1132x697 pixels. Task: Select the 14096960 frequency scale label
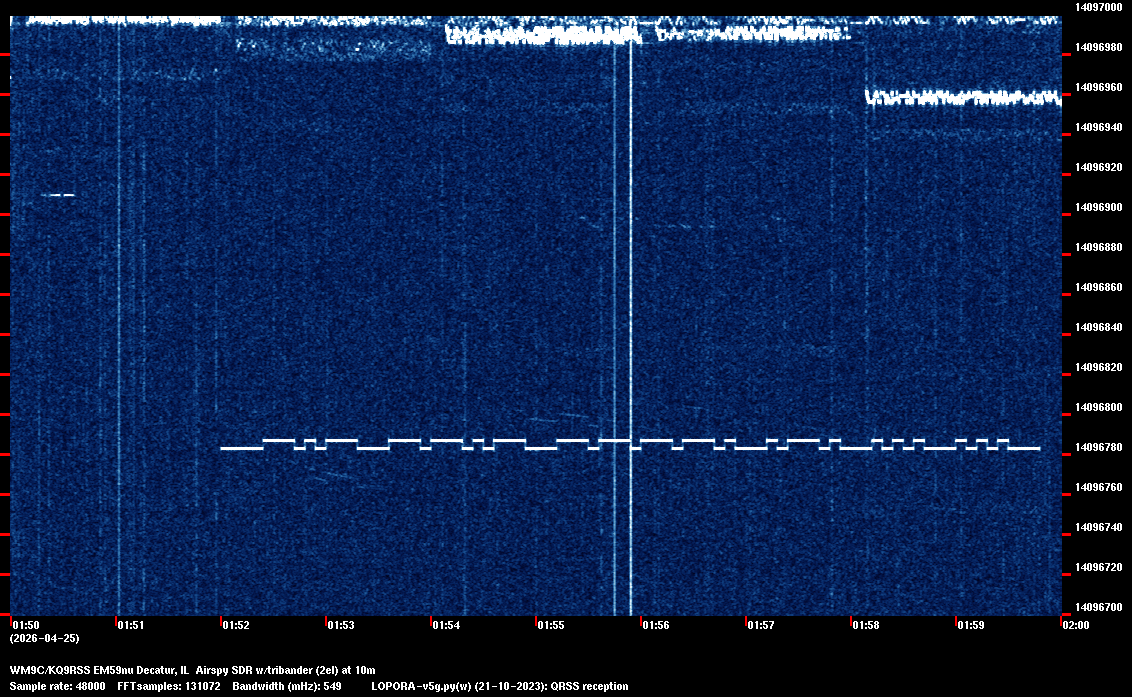coord(1099,87)
